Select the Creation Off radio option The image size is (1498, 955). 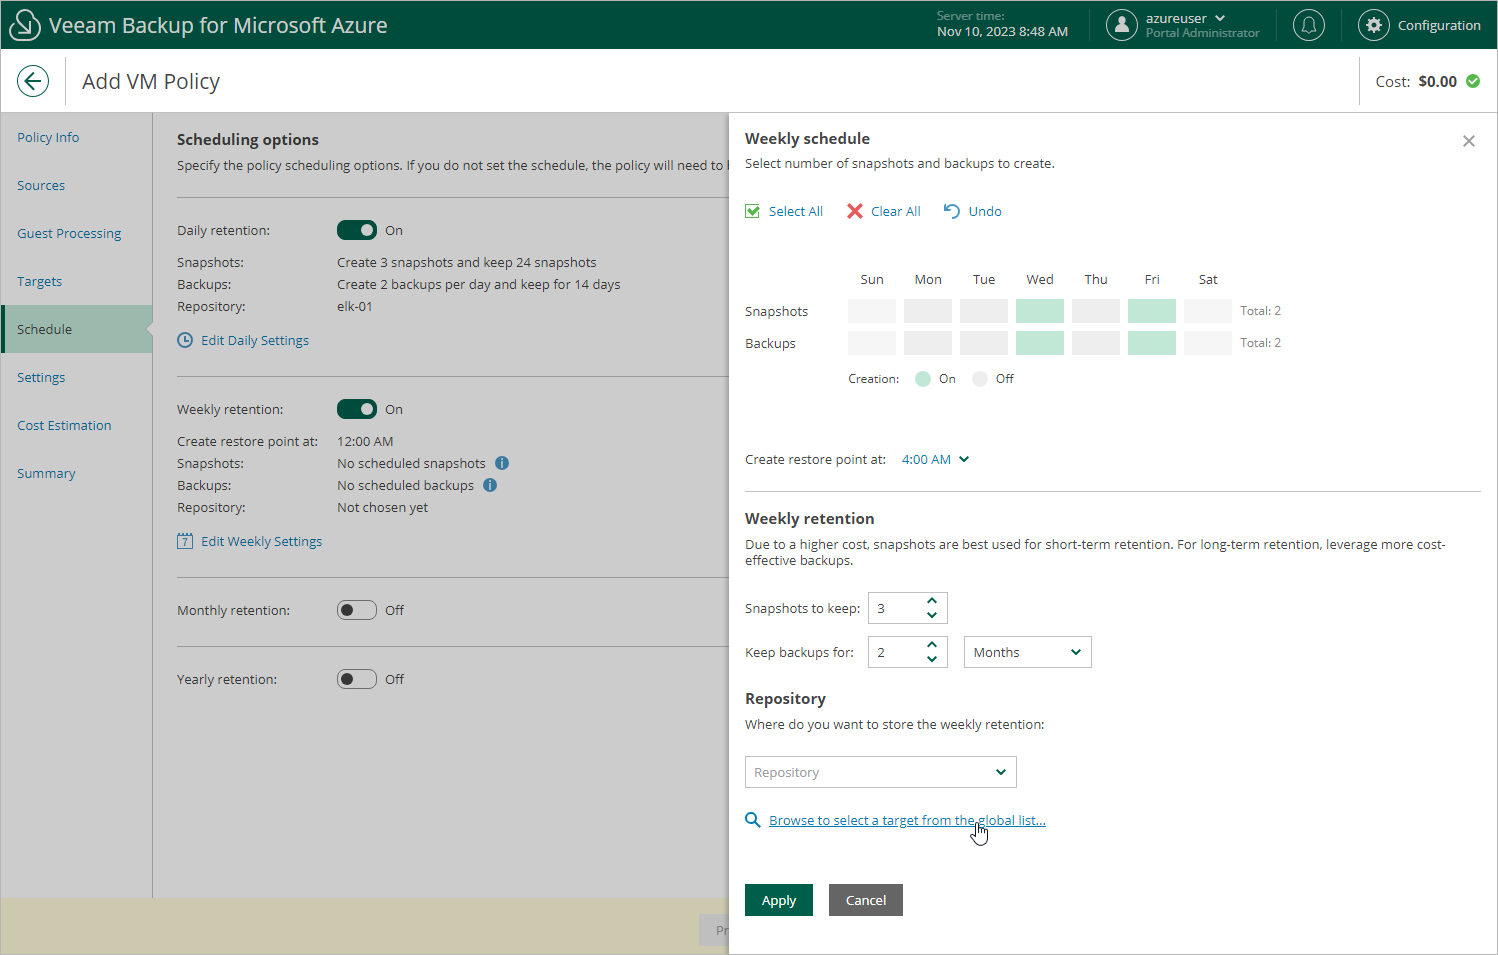tap(980, 379)
